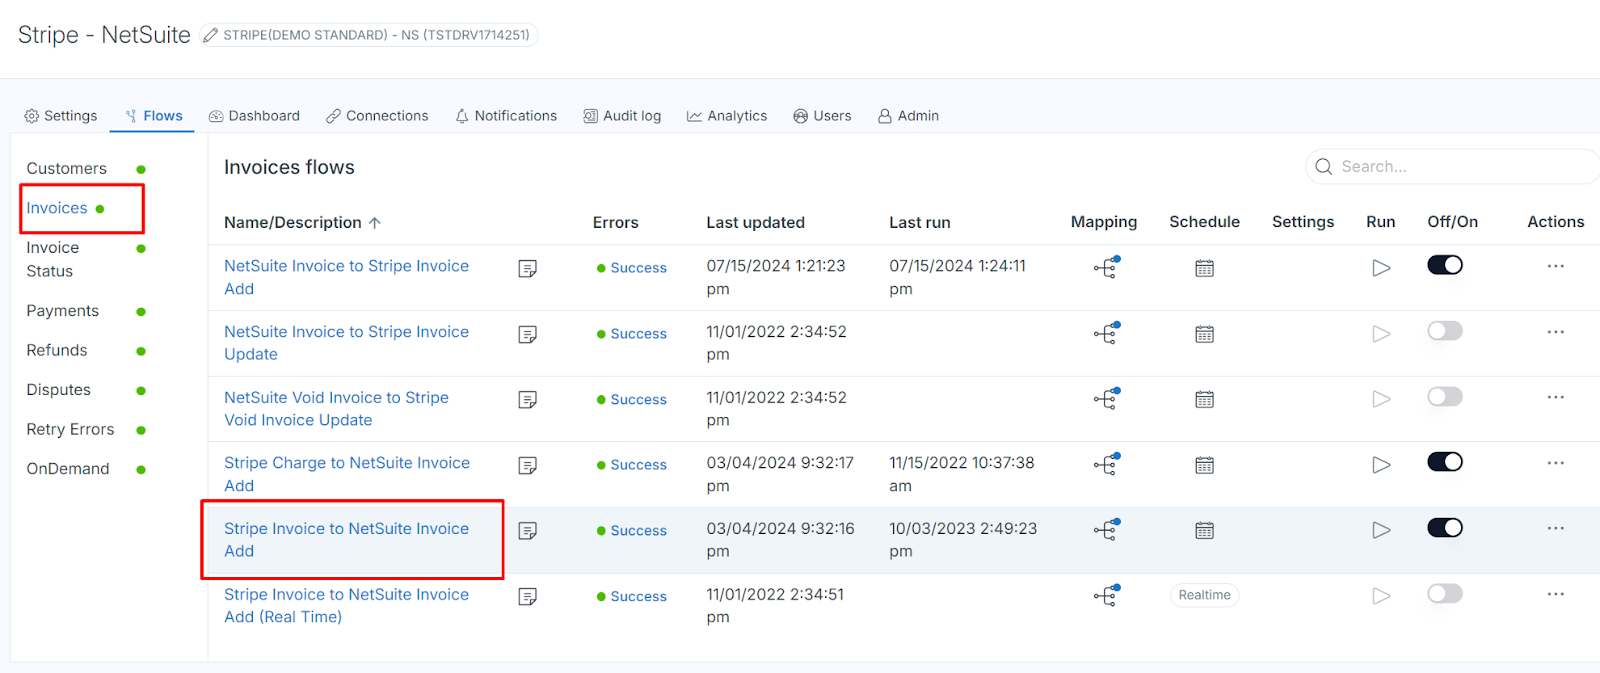This screenshot has width=1600, height=673.
Task: View the Audit log tab
Action: coord(622,116)
